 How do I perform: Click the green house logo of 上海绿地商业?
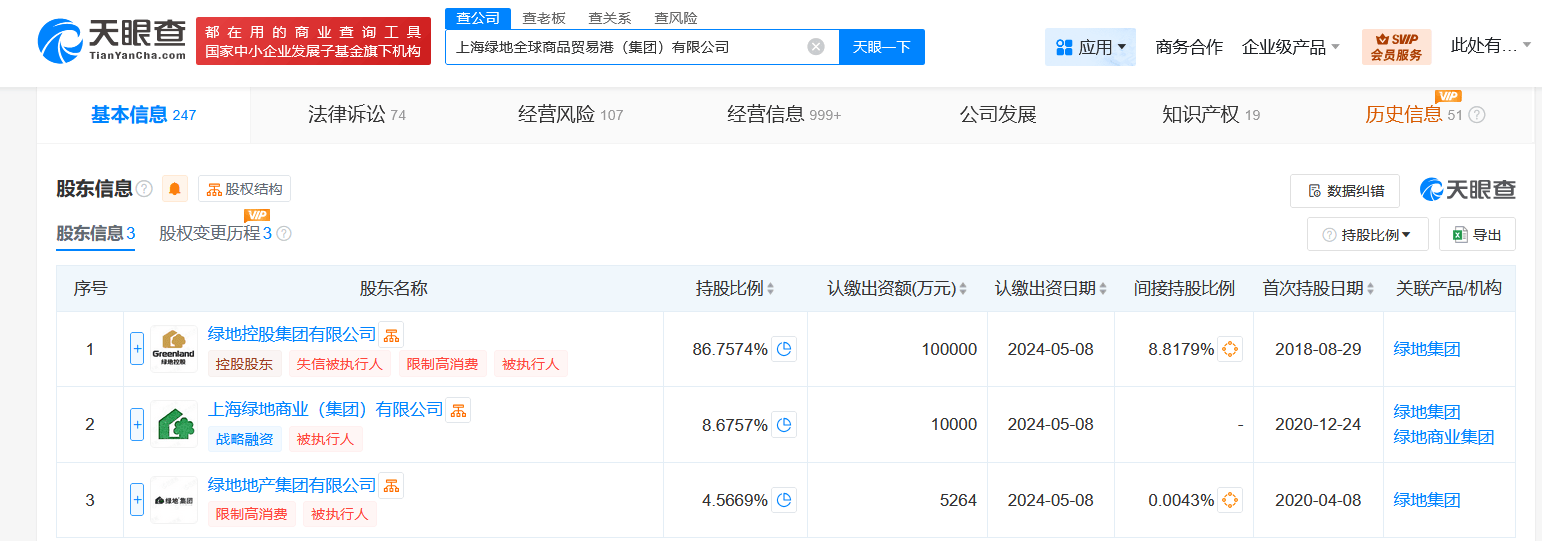[174, 425]
